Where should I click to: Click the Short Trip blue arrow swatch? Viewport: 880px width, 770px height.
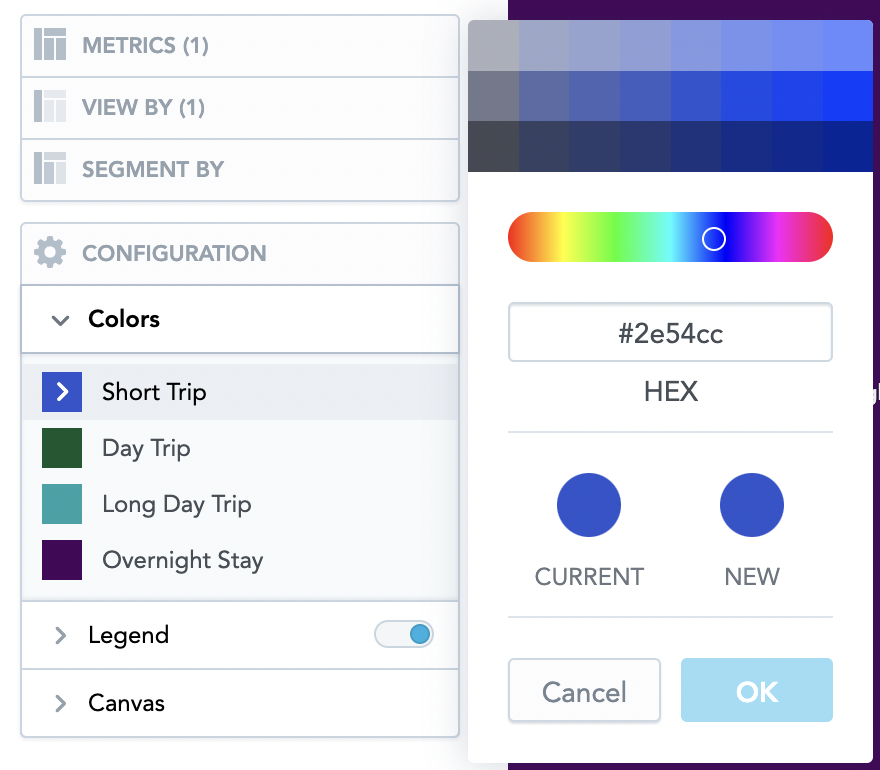point(64,392)
